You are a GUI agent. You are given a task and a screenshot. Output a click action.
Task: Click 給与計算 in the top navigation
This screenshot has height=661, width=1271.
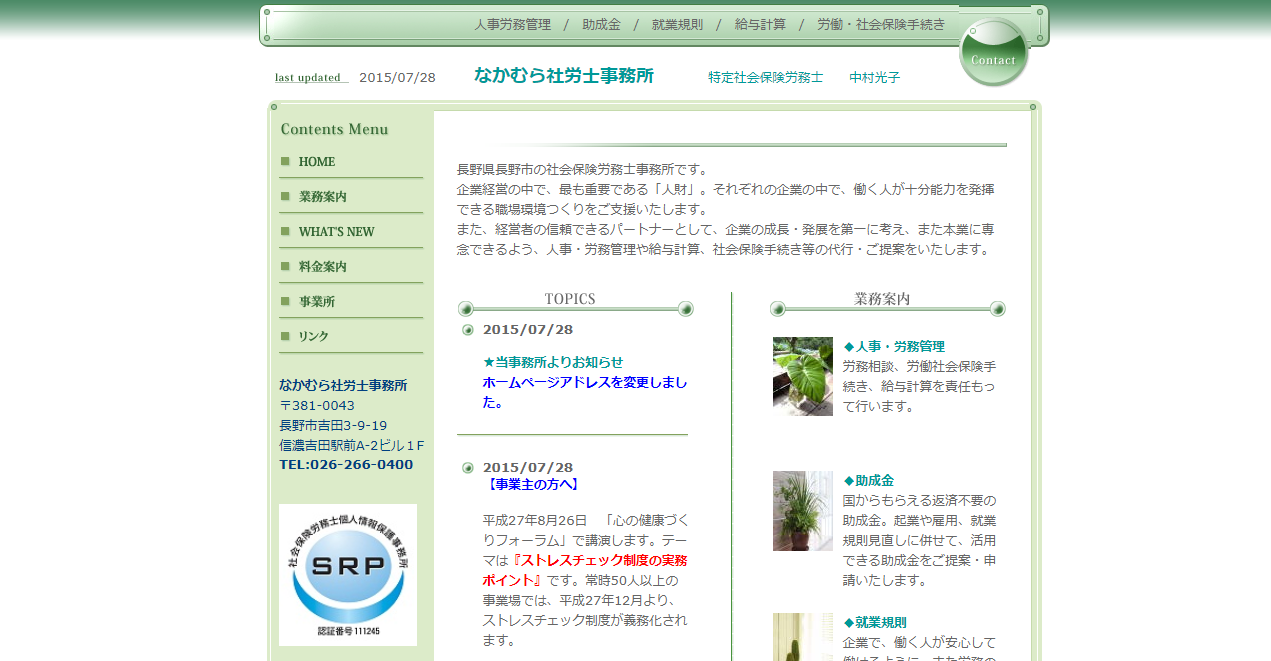tap(760, 25)
